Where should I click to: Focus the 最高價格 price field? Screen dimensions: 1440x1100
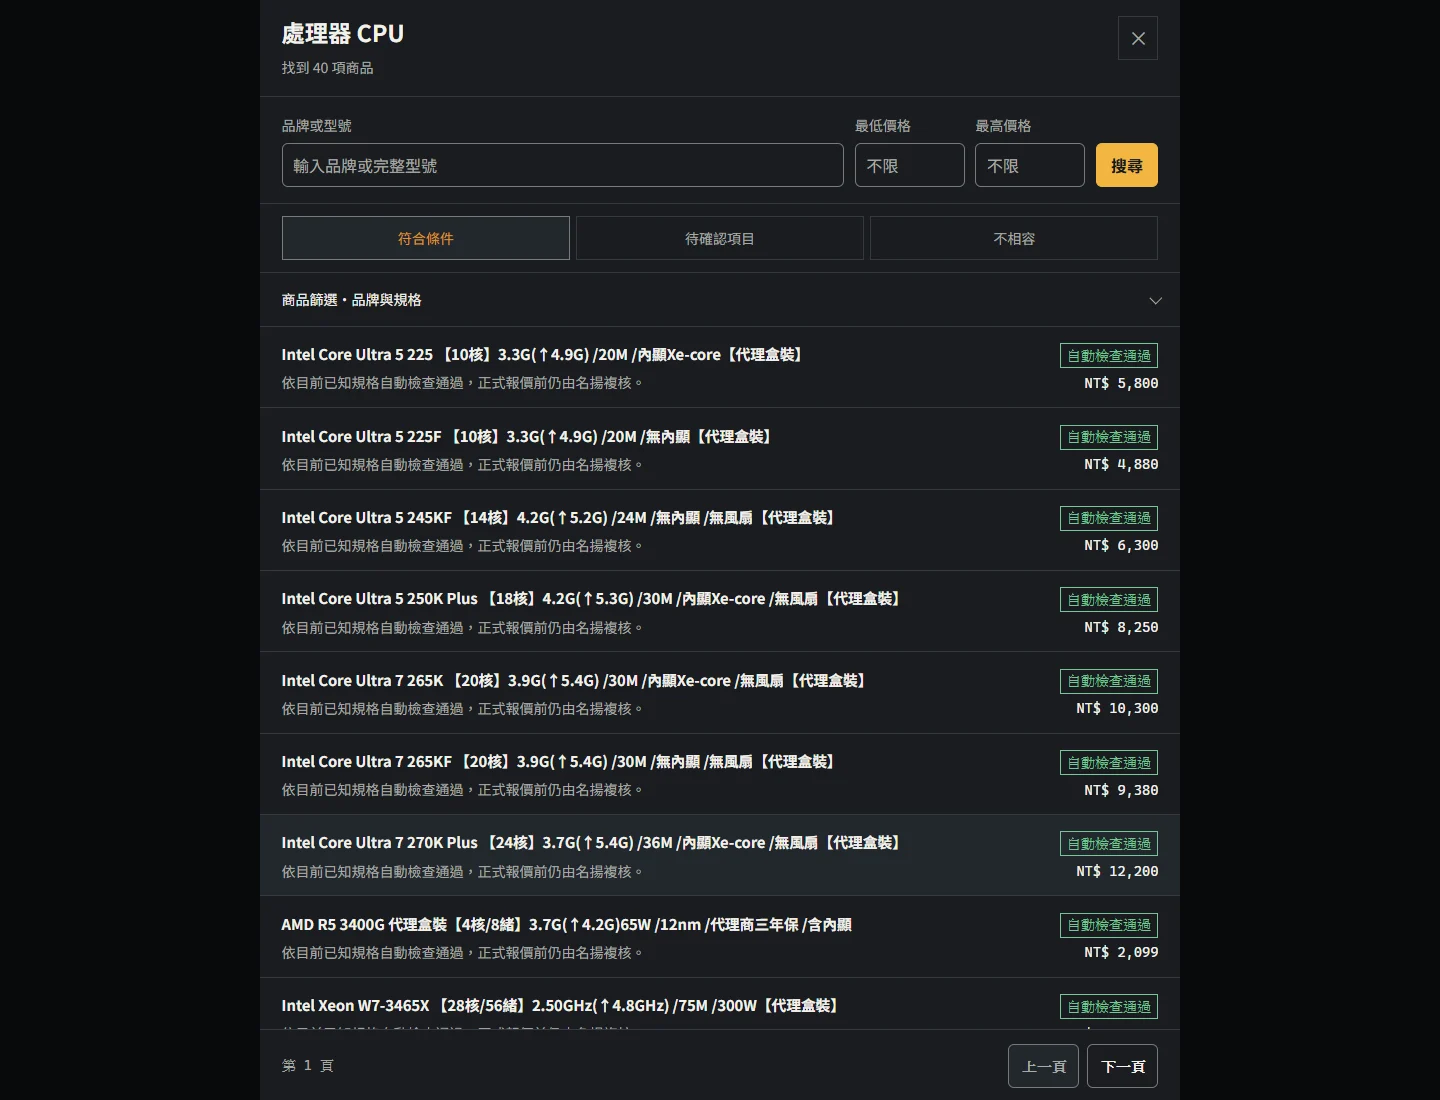[1029, 165]
